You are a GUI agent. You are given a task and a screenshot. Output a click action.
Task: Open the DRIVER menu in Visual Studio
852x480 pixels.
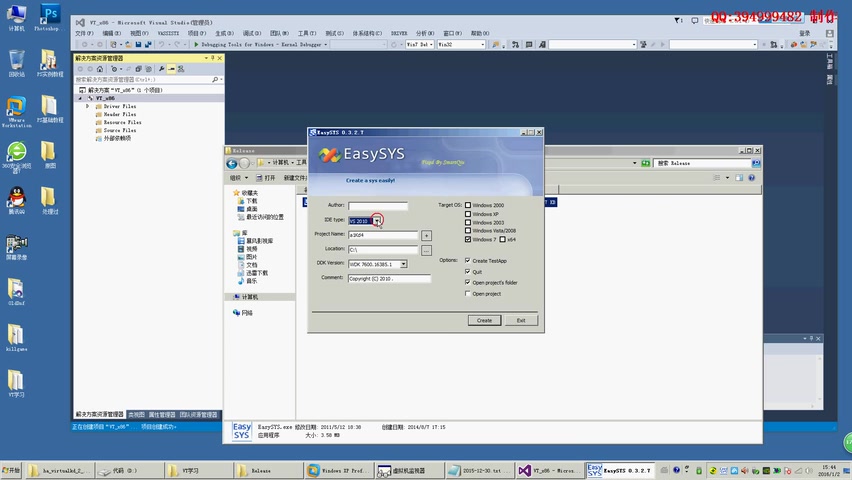click(x=399, y=33)
